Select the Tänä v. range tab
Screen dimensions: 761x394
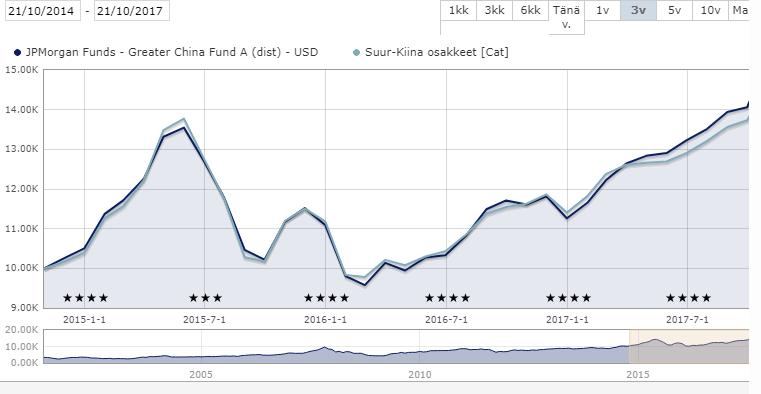(566, 17)
